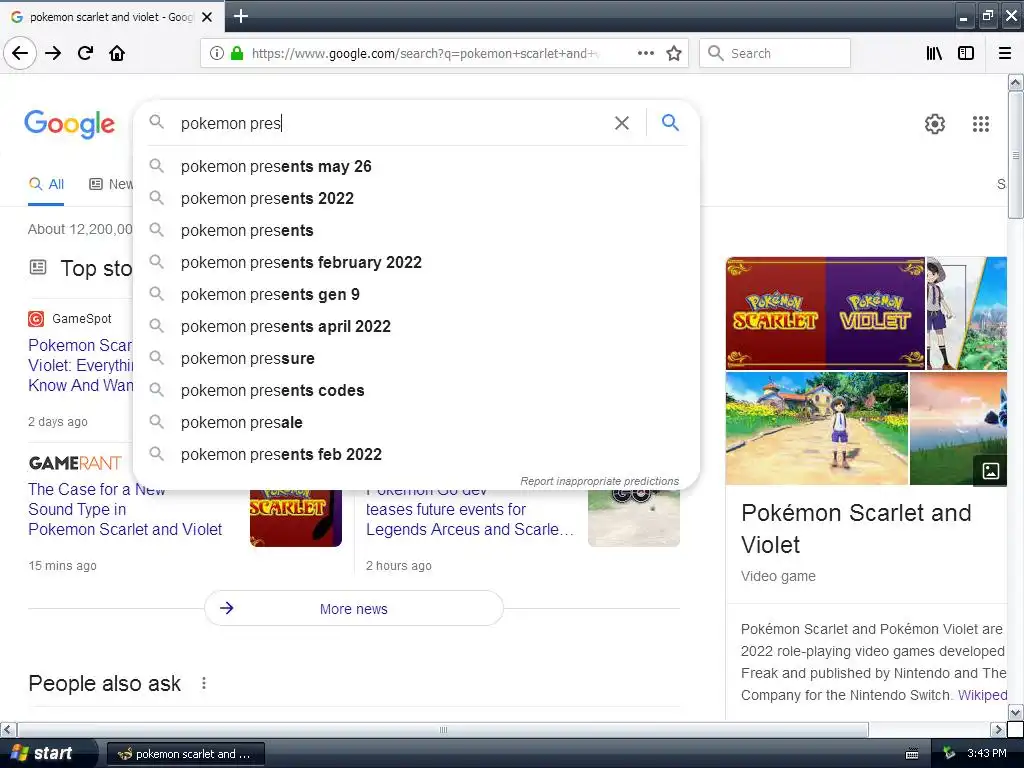Open Pokemon Scarlet thumbnail beside Game Rant story
The image size is (1024, 768).
(296, 518)
